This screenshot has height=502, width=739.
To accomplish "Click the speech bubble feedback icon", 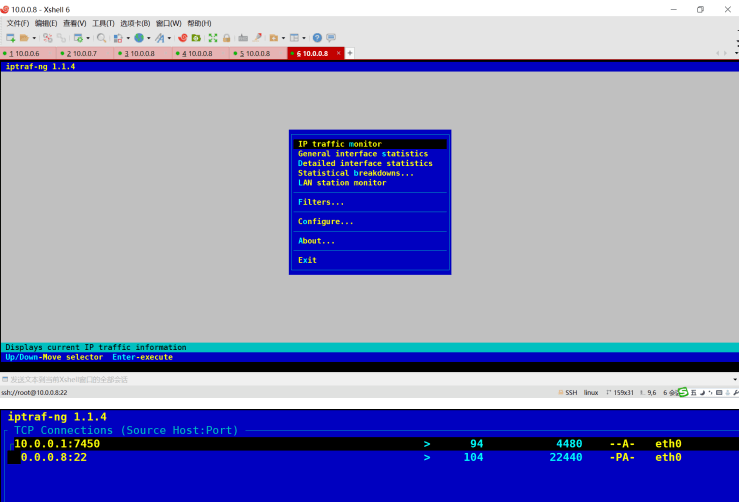I will [331, 38].
